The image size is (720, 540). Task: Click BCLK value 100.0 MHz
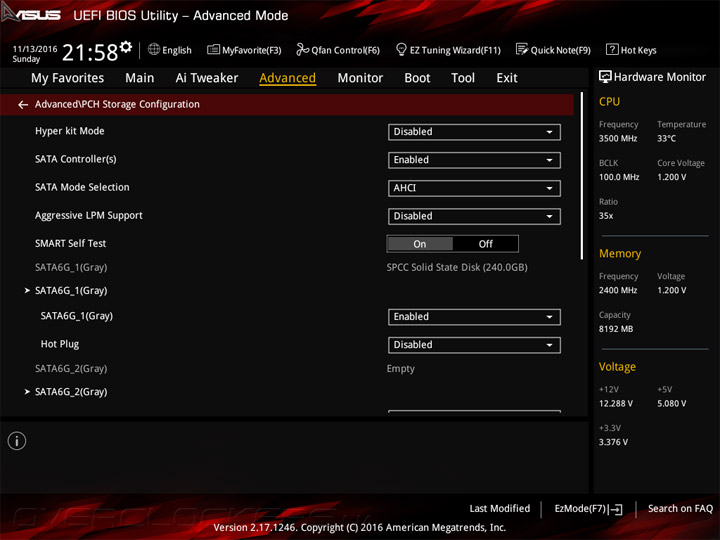tap(619, 177)
